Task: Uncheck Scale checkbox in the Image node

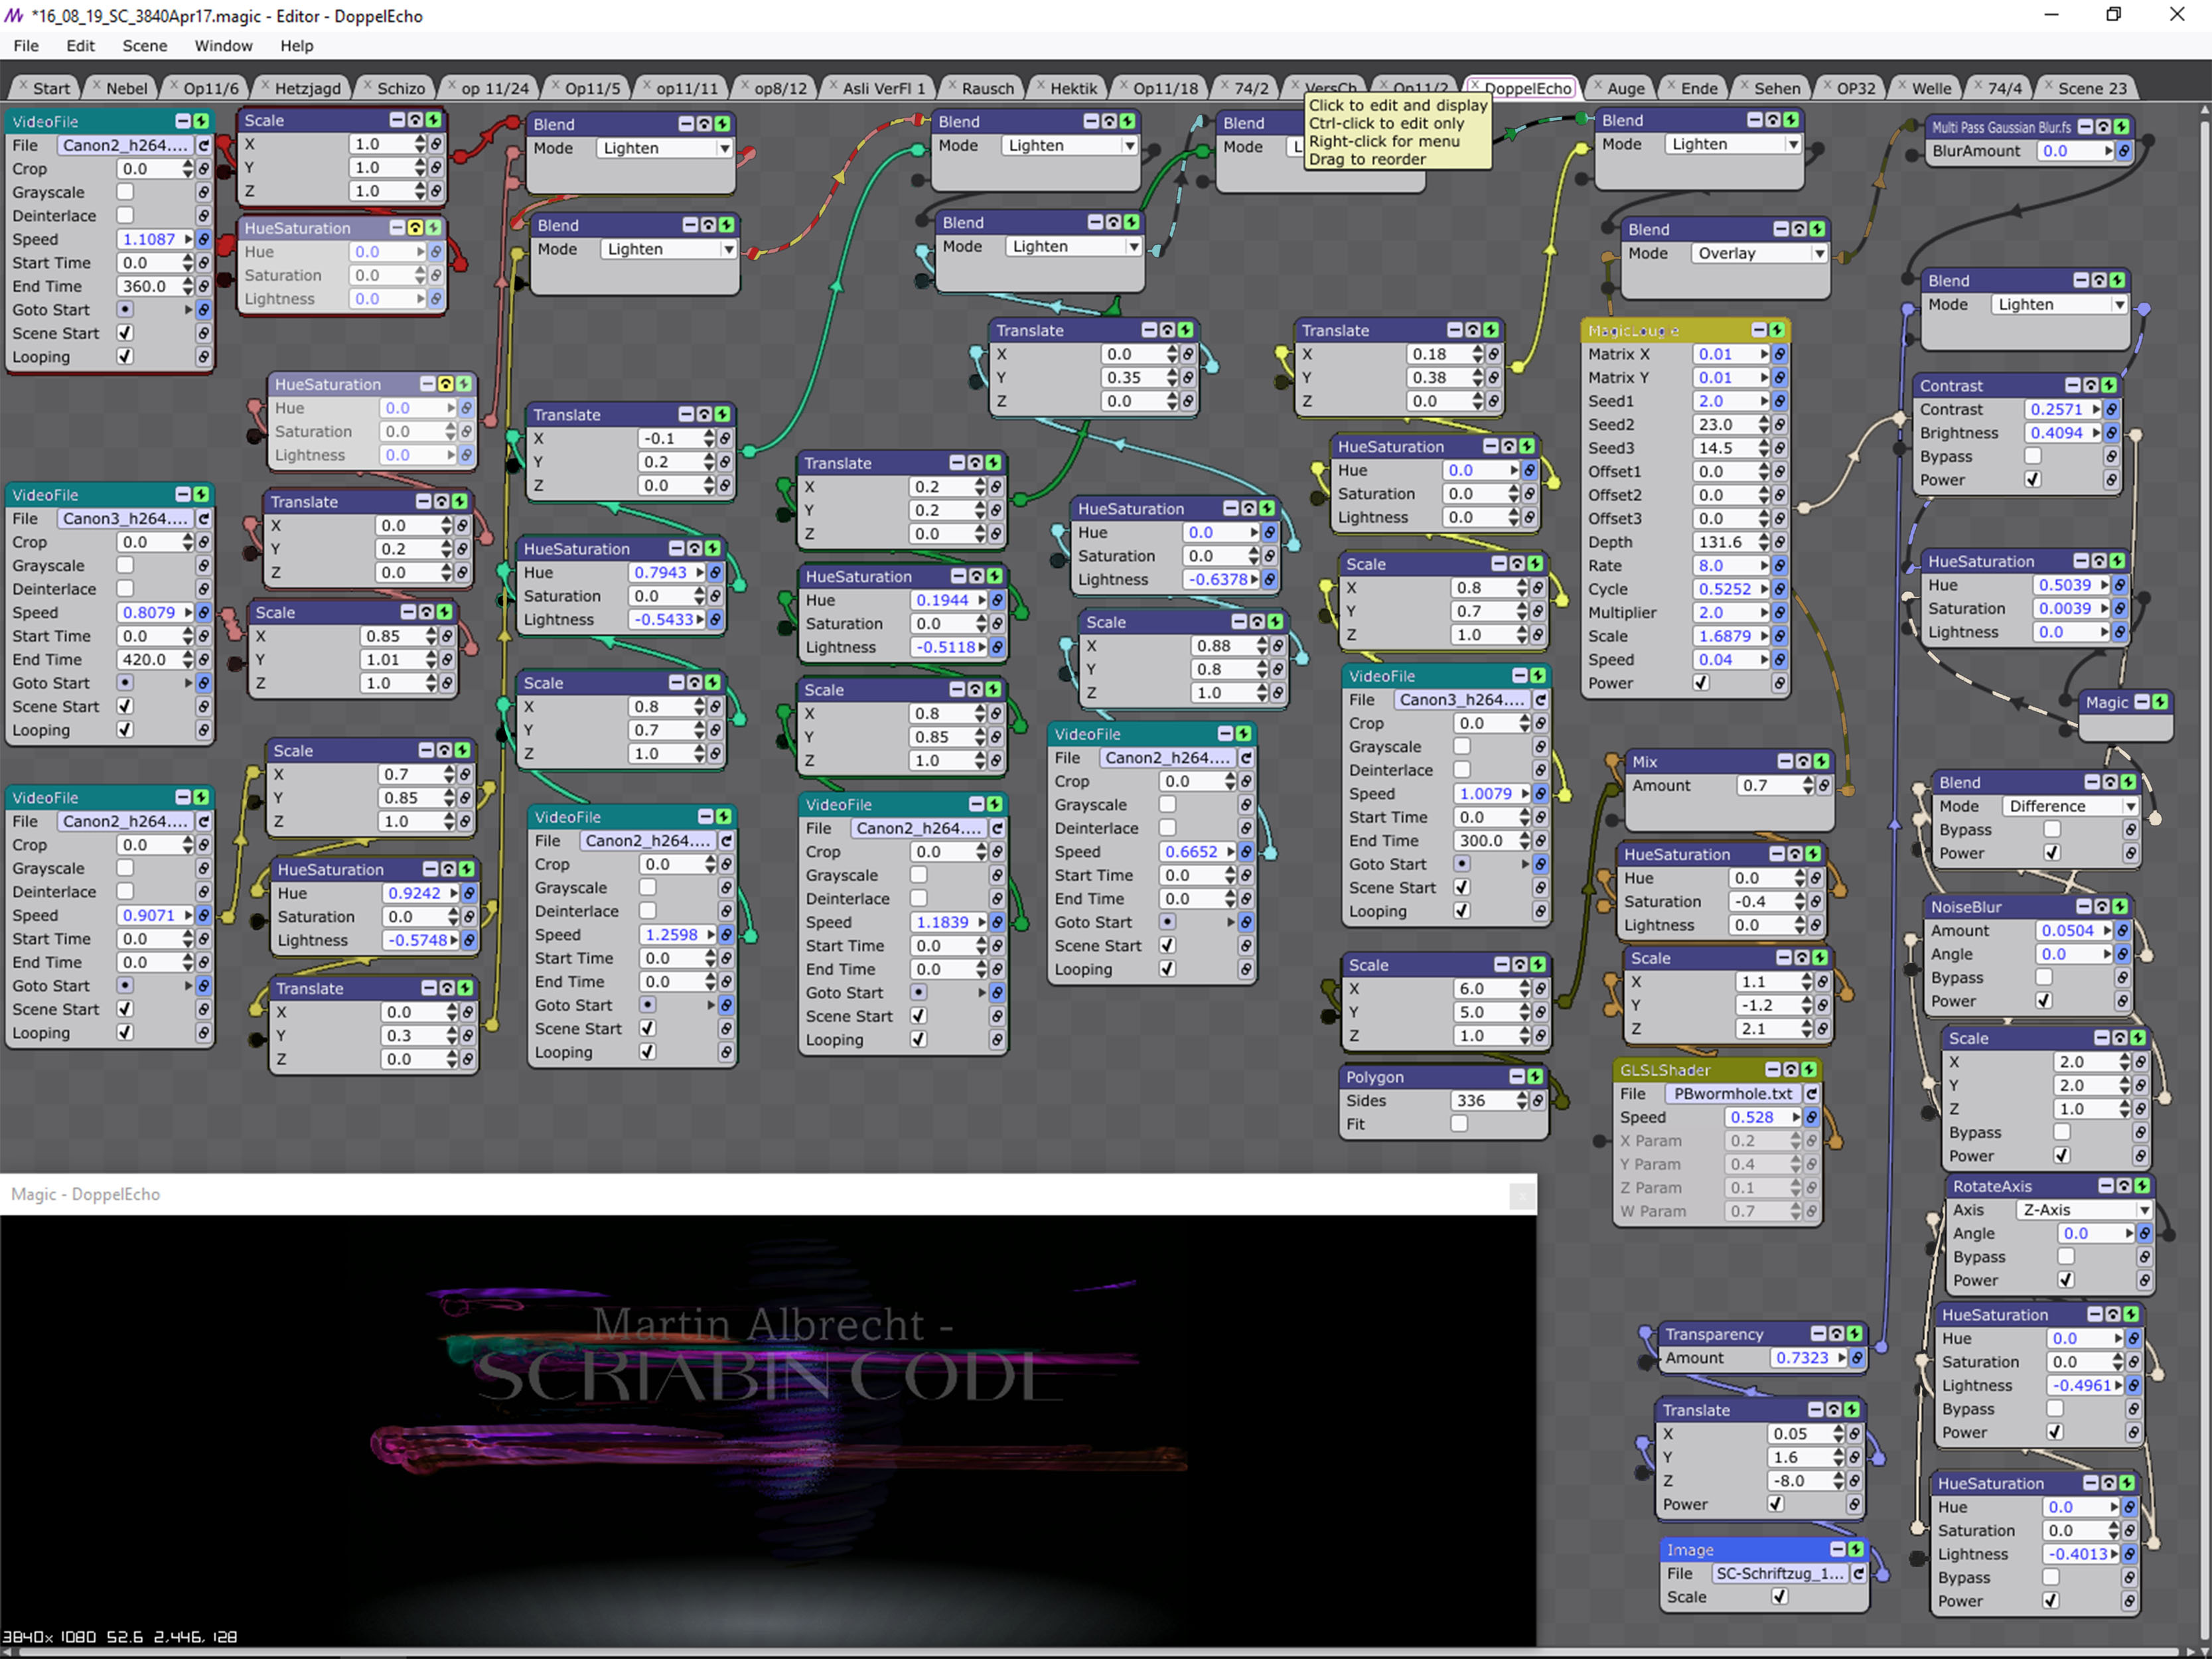Action: [1780, 1596]
